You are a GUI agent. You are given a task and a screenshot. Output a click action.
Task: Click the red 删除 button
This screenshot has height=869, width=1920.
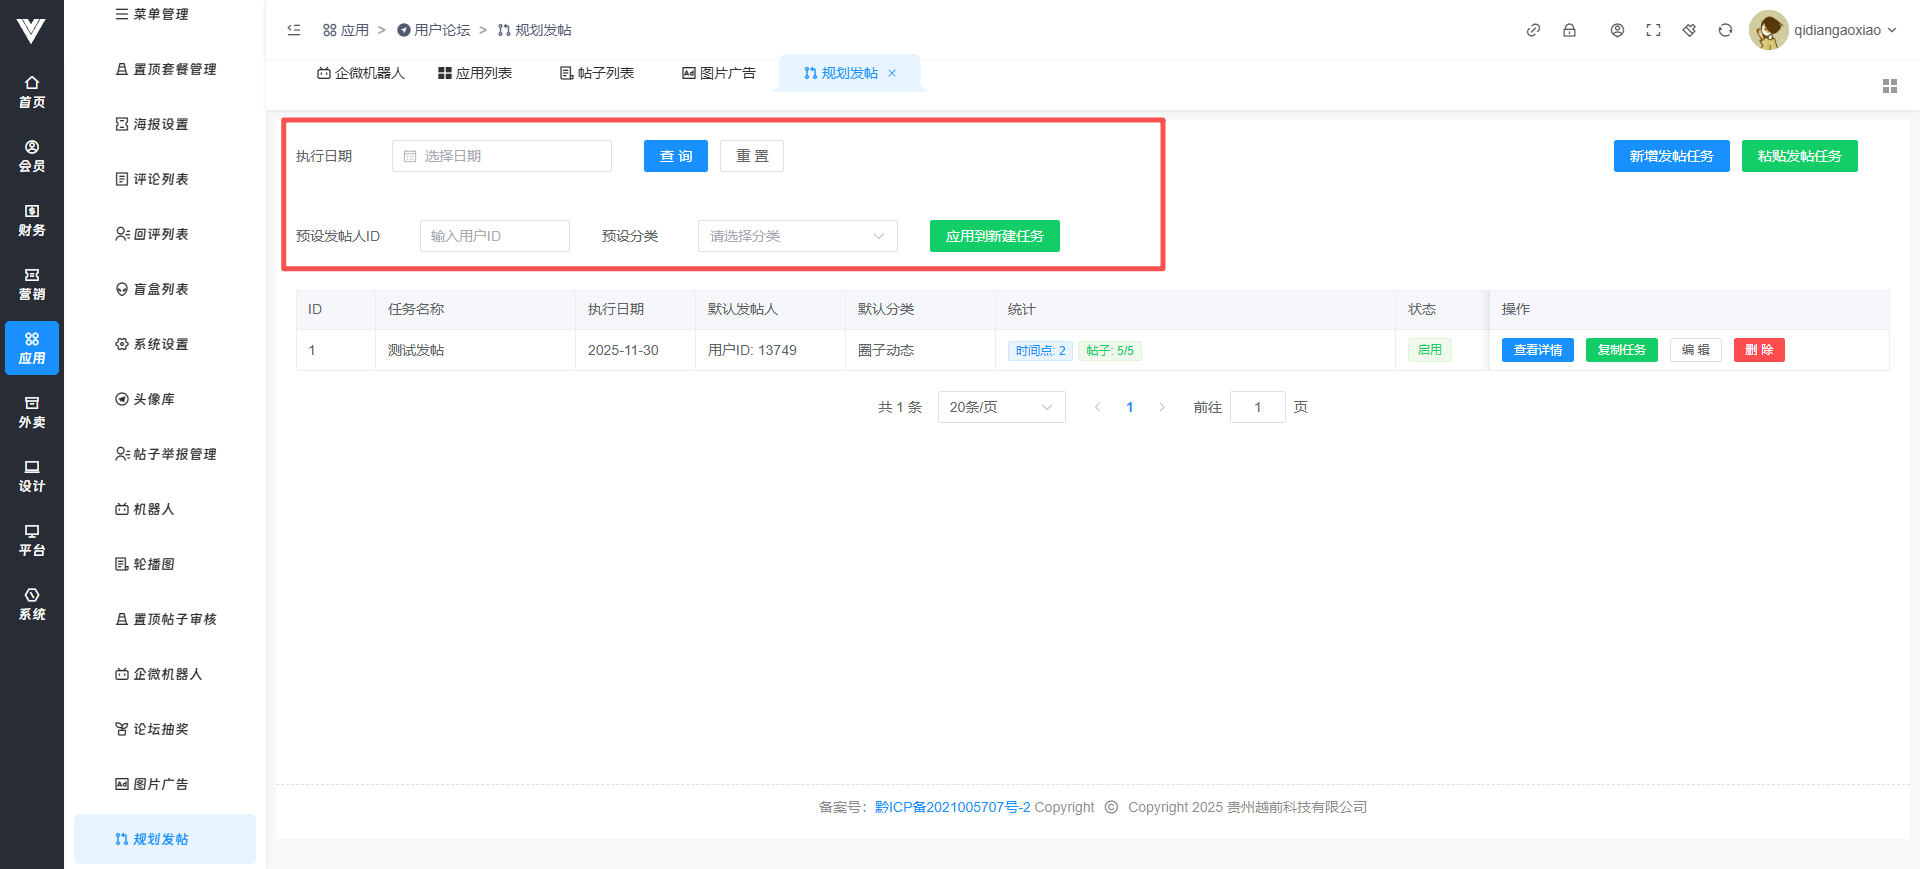tap(1758, 350)
